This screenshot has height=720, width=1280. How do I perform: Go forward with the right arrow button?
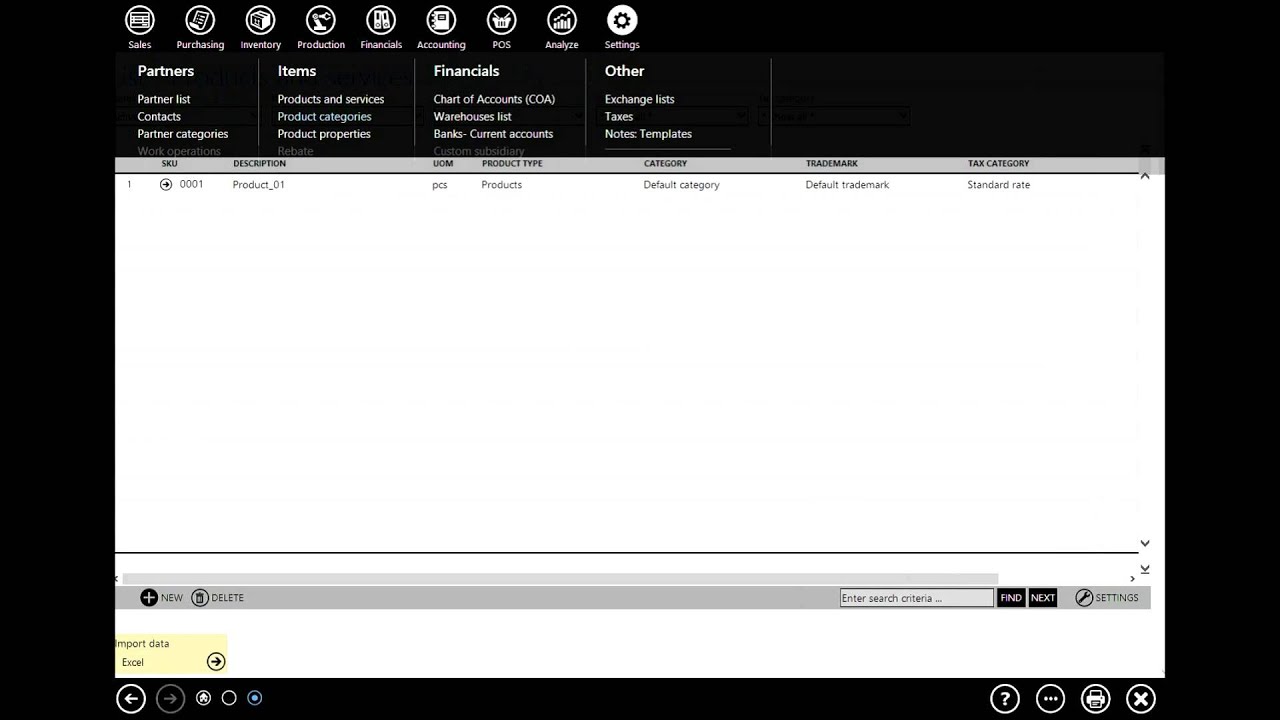point(171,699)
